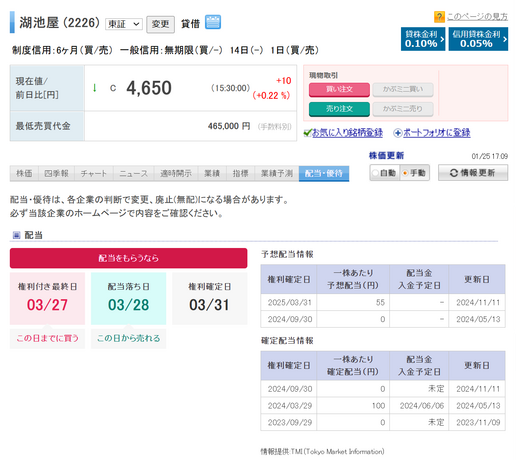
Task: Click the 2023/09/29 confirmed dividend date cell
Action: (x=289, y=422)
